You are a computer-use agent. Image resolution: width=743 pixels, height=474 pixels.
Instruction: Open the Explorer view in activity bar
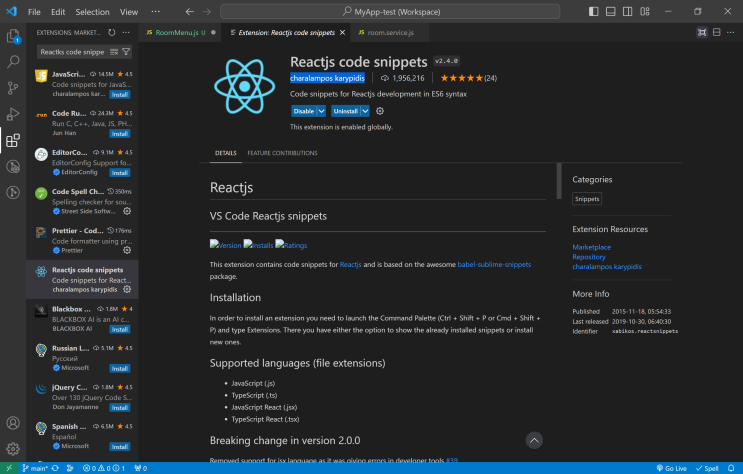(13, 36)
